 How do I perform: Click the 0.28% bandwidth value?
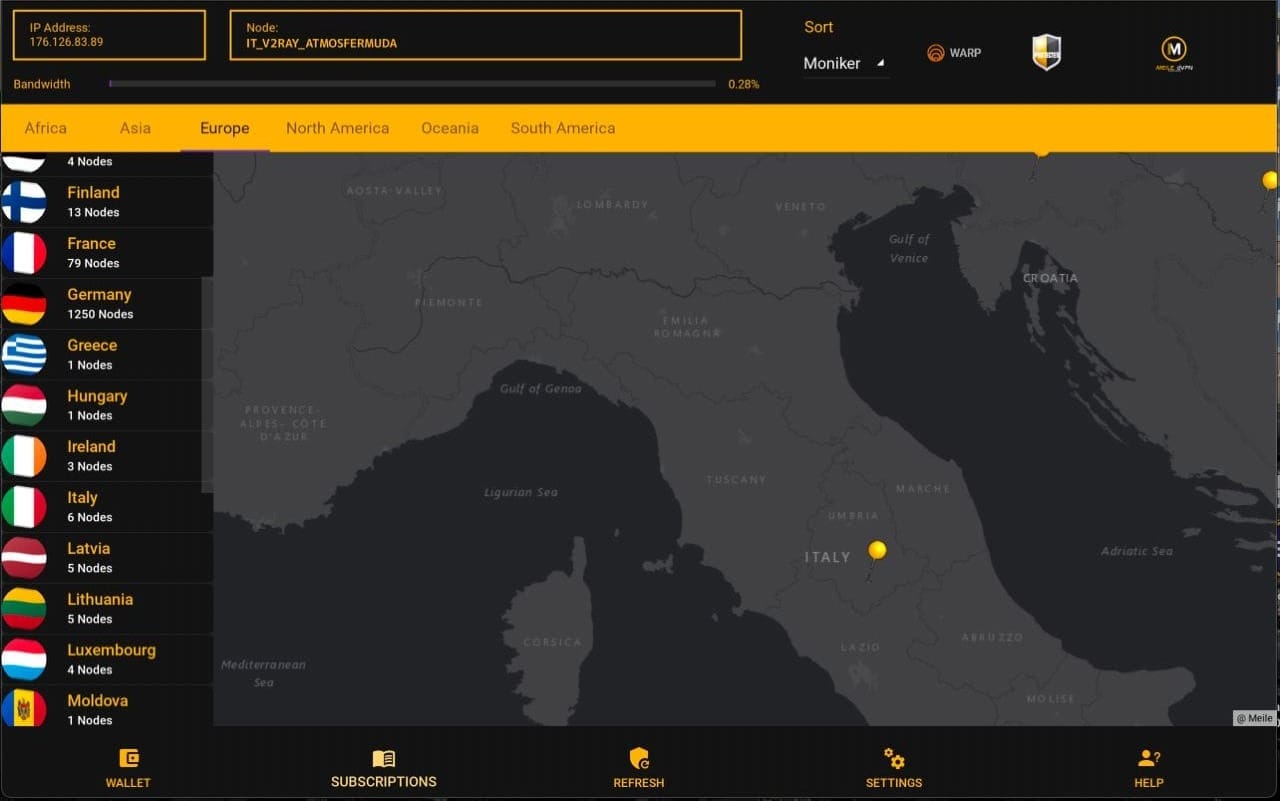click(743, 85)
